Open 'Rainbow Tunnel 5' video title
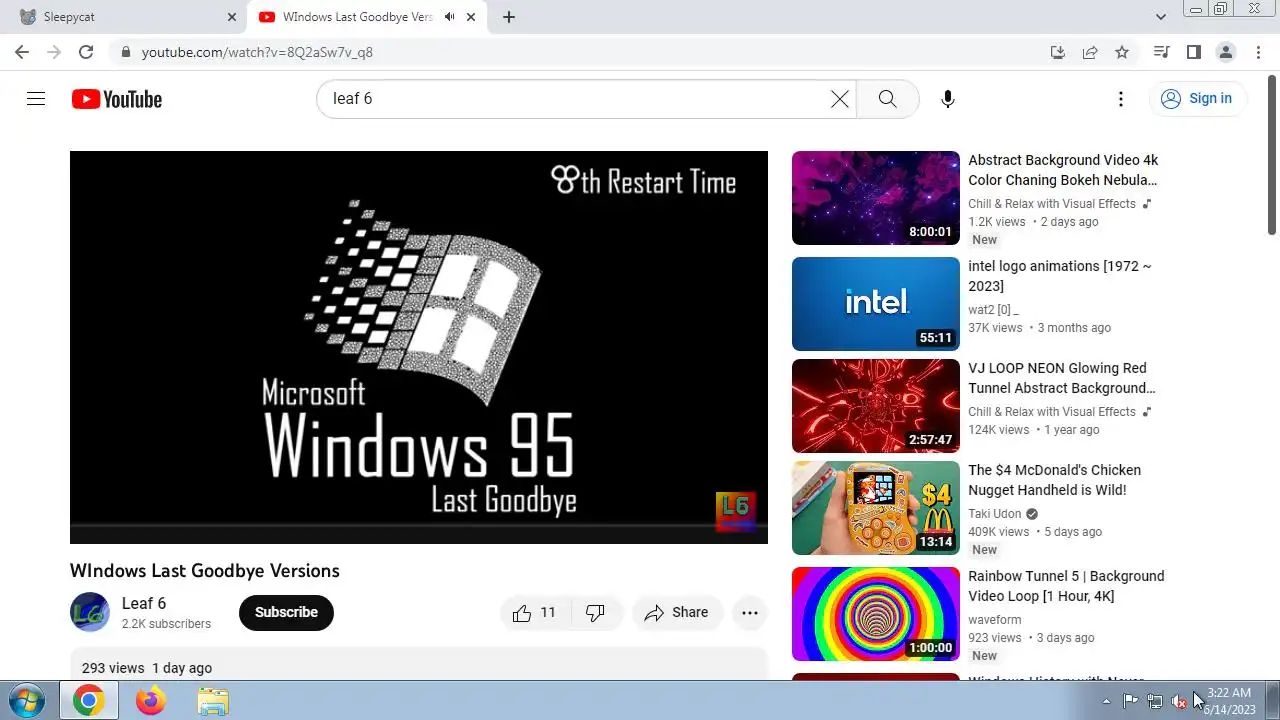1280x720 pixels. 1066,586
